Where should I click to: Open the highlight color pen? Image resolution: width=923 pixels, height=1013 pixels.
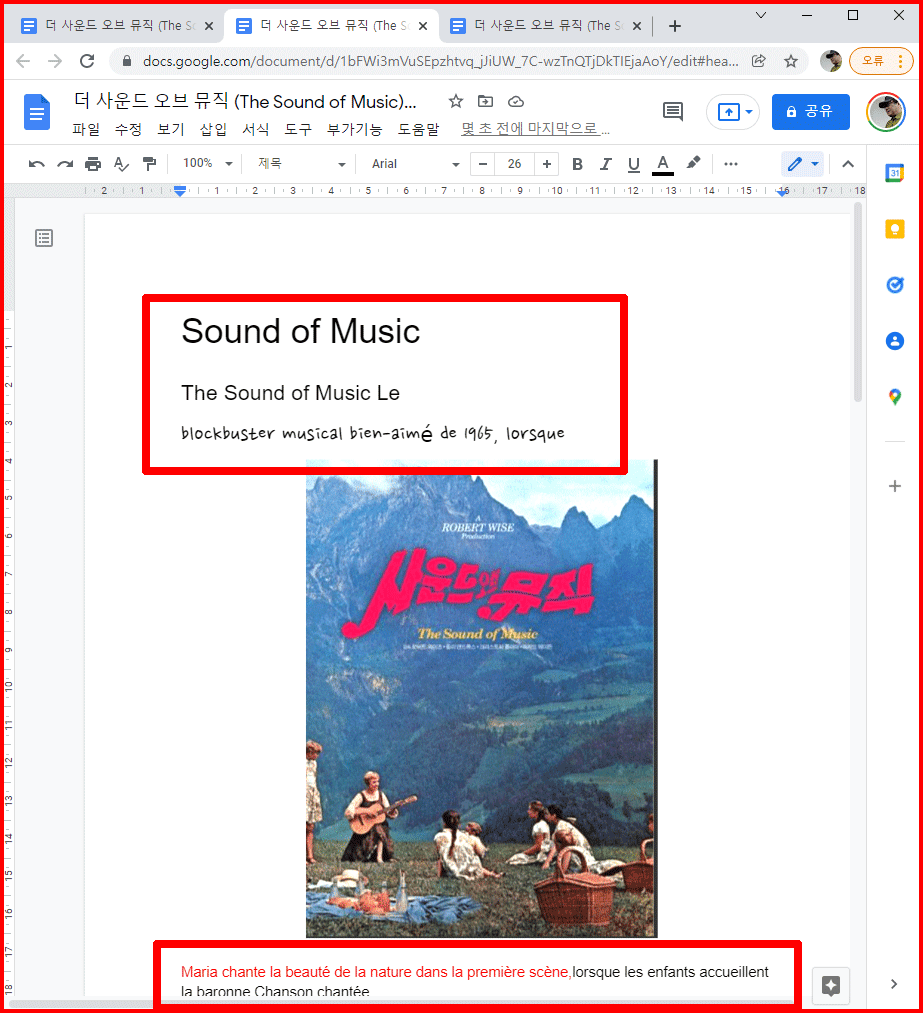tap(693, 163)
